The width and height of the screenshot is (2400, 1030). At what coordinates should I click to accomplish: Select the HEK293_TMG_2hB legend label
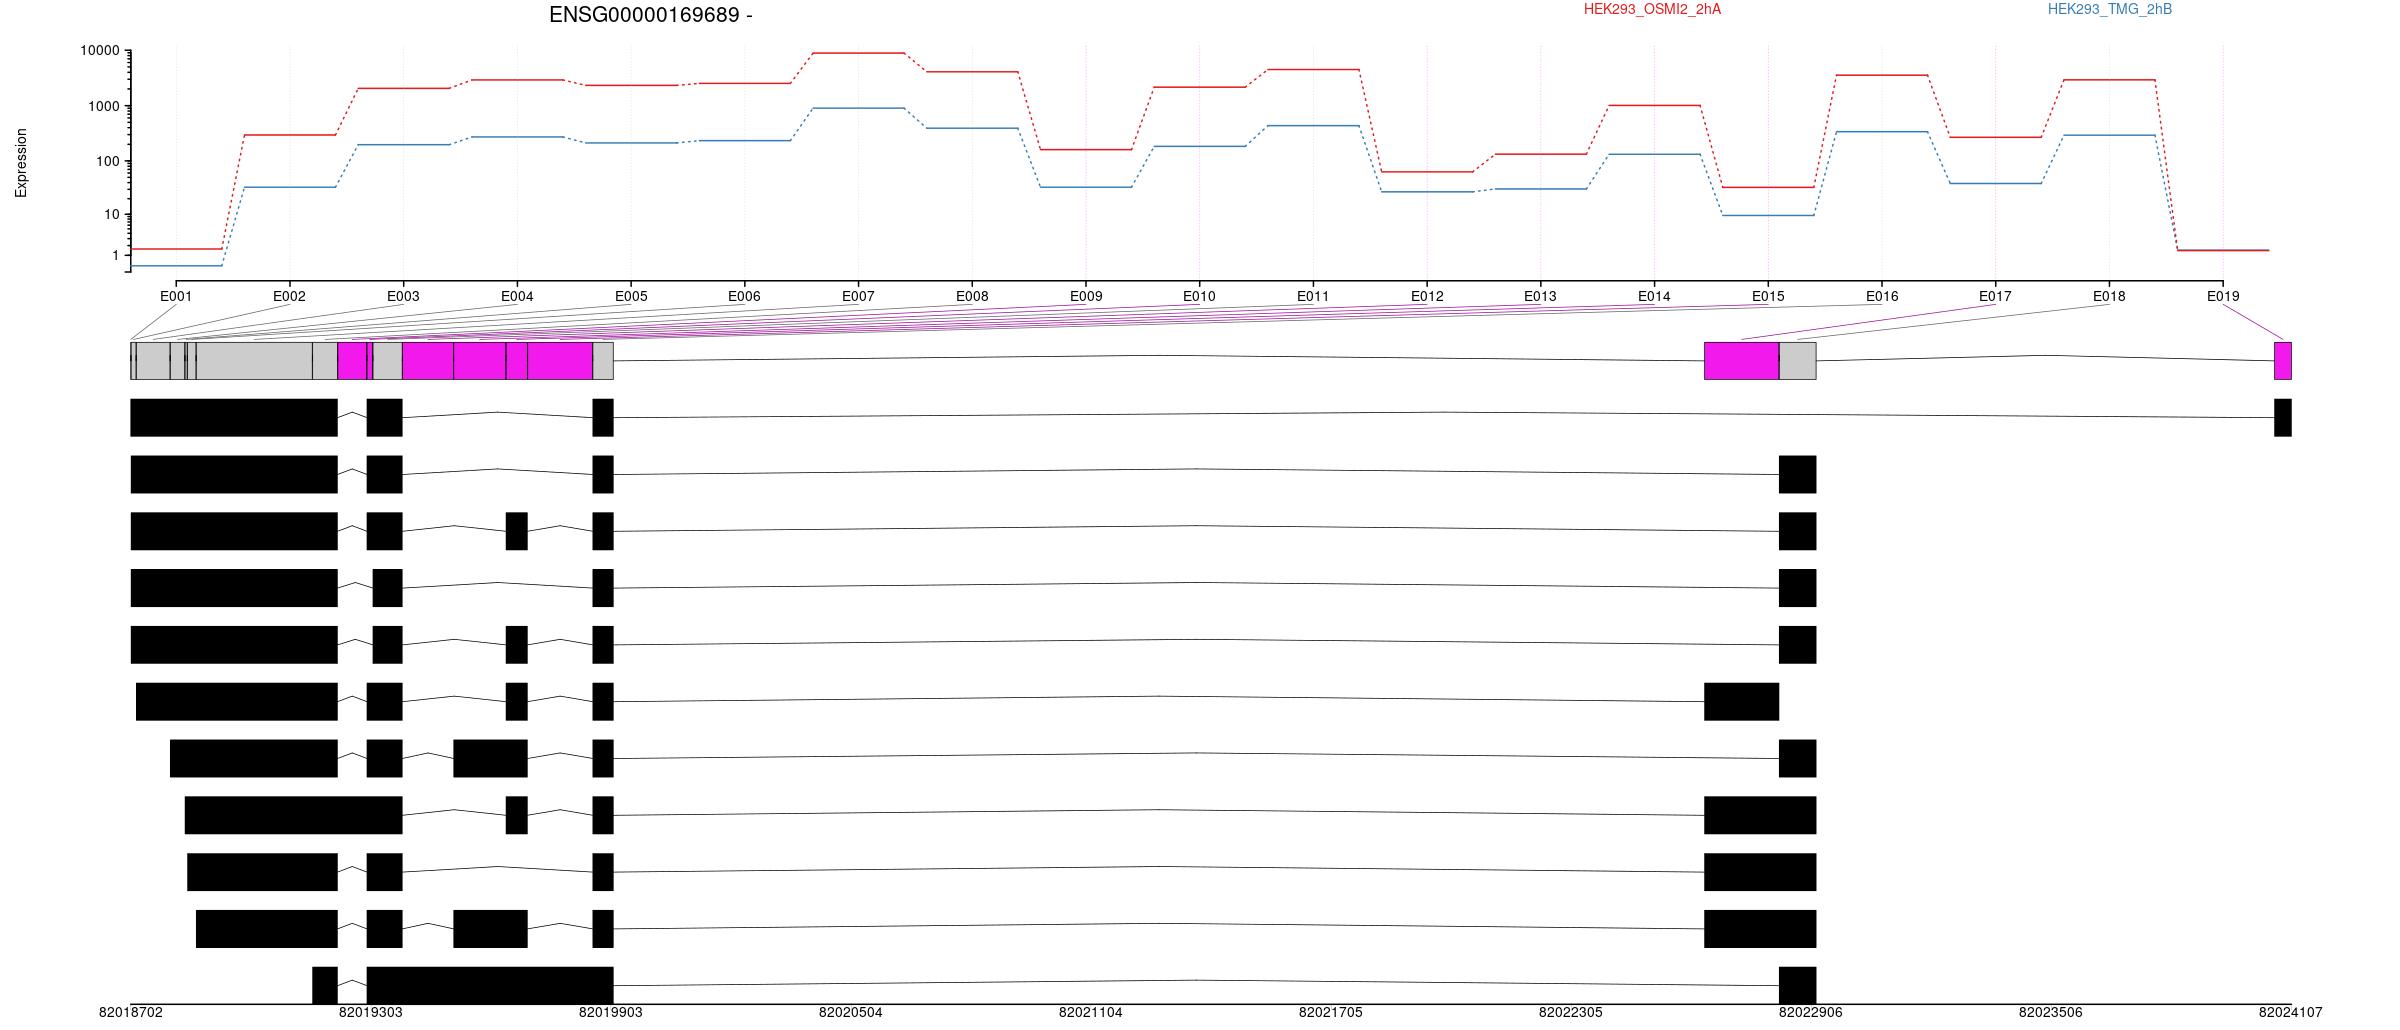tap(2110, 9)
